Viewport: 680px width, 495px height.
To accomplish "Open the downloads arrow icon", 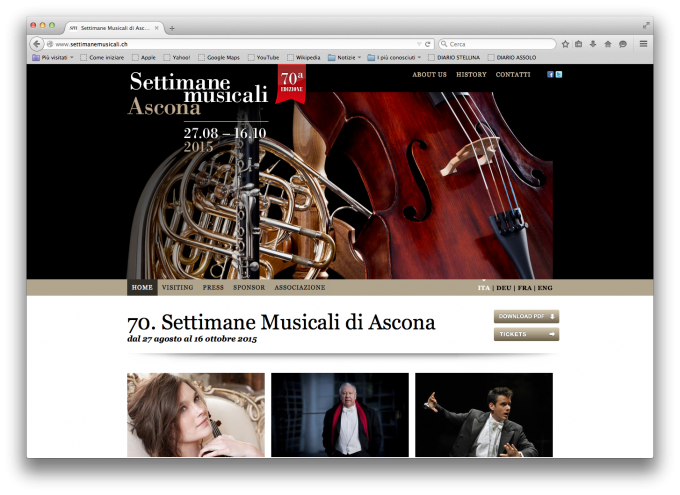I will click(x=593, y=44).
